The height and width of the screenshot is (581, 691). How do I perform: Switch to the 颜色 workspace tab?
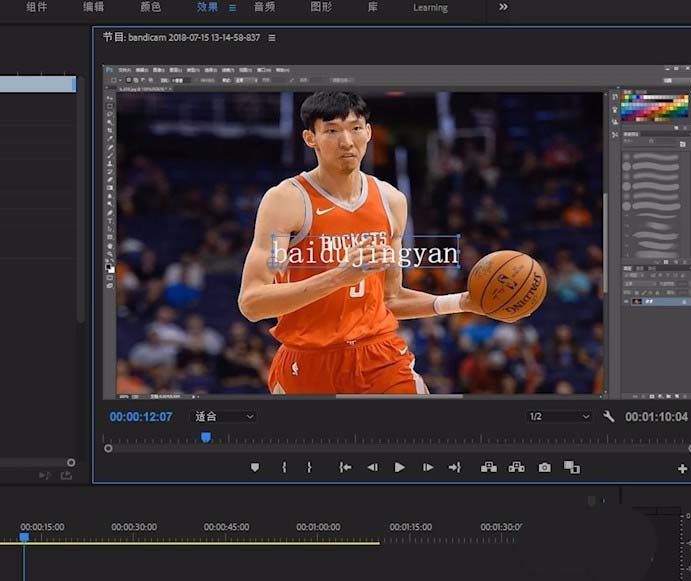(151, 7)
